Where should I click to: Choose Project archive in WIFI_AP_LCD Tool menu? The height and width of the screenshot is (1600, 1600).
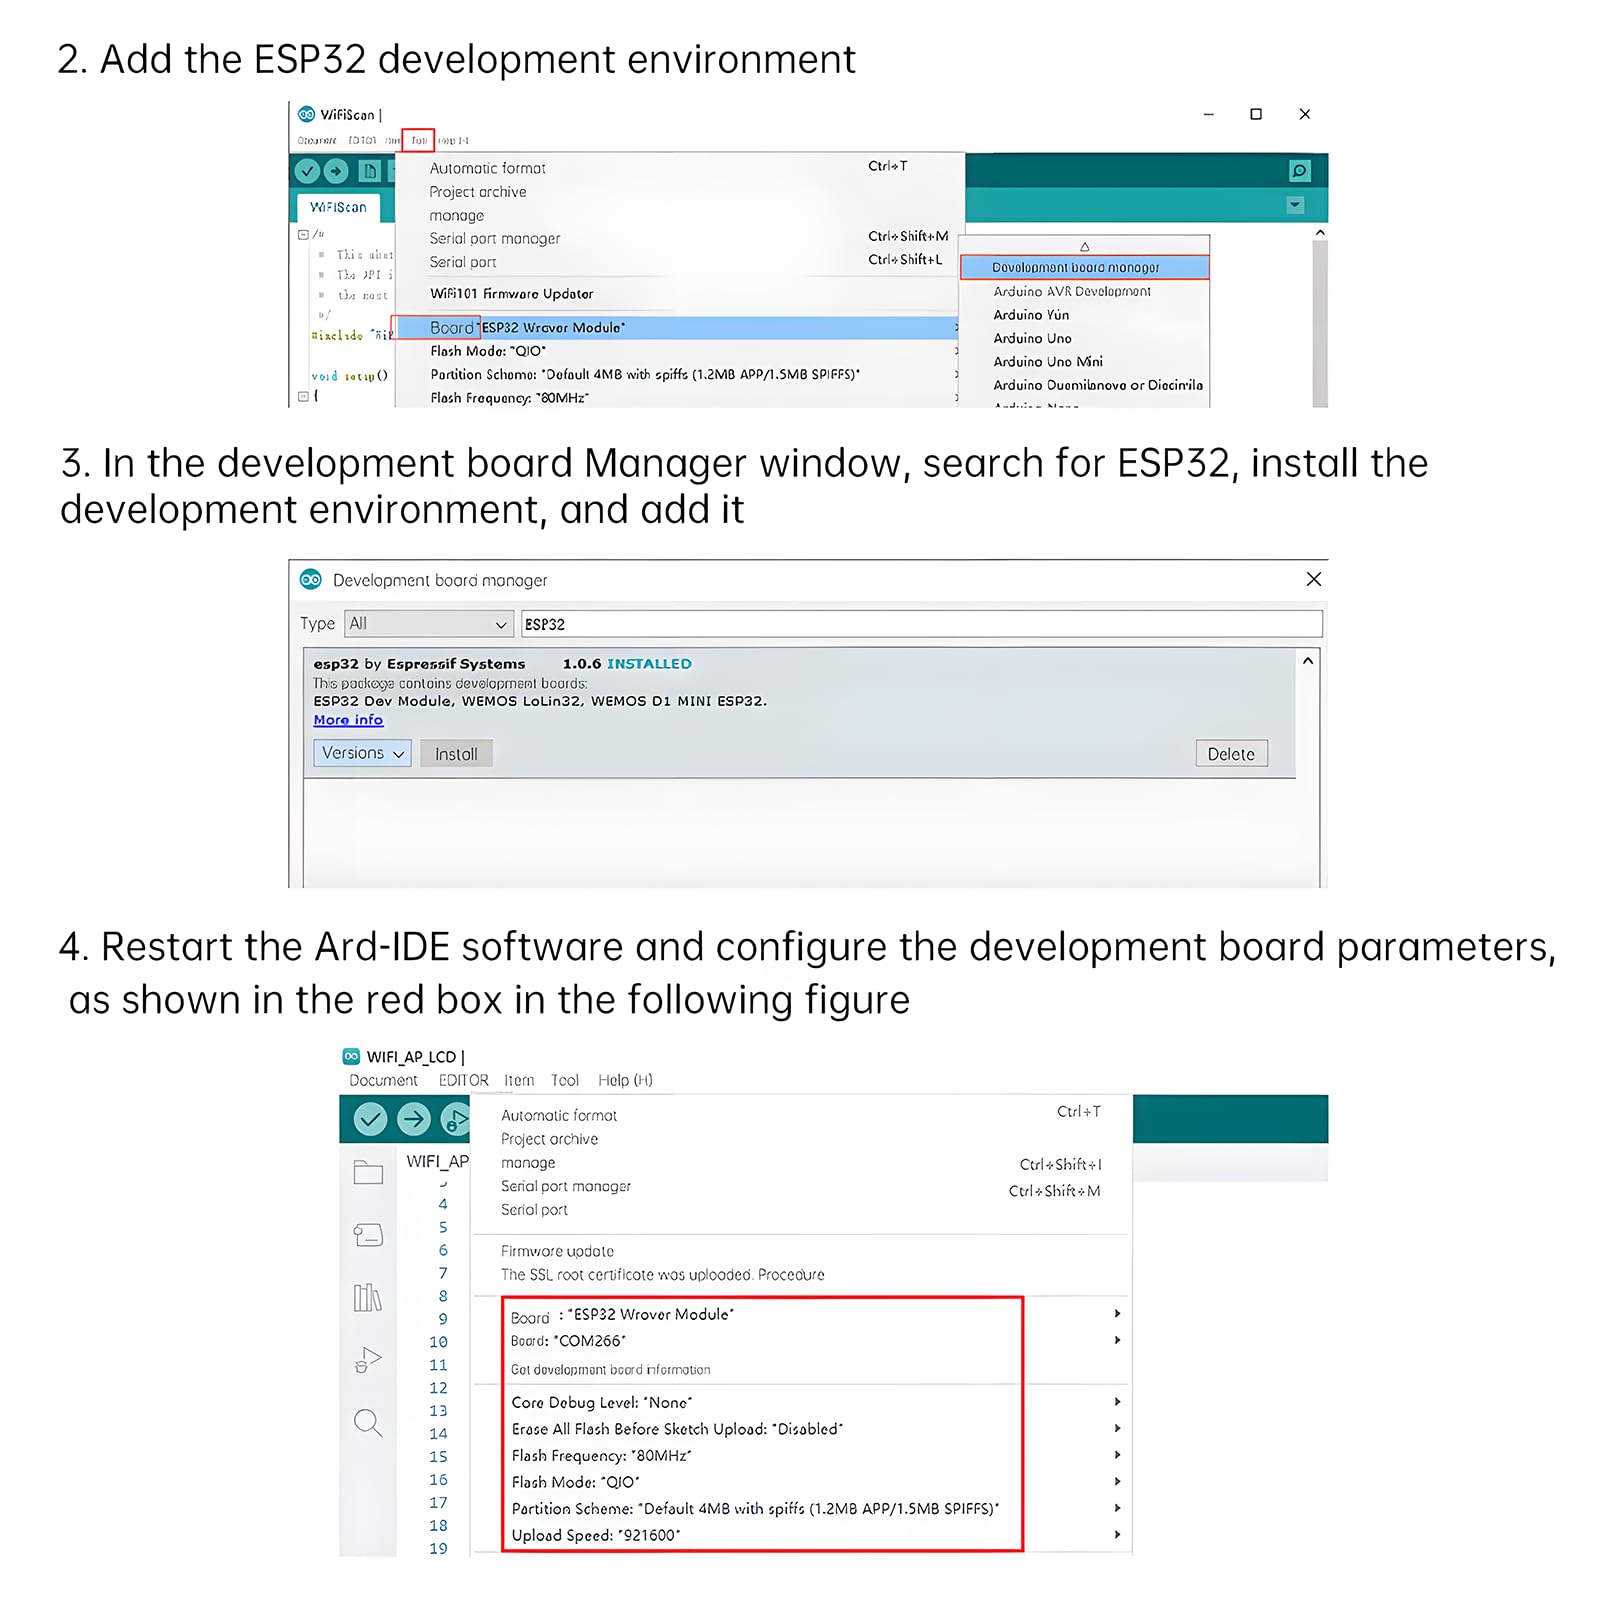549,1139
